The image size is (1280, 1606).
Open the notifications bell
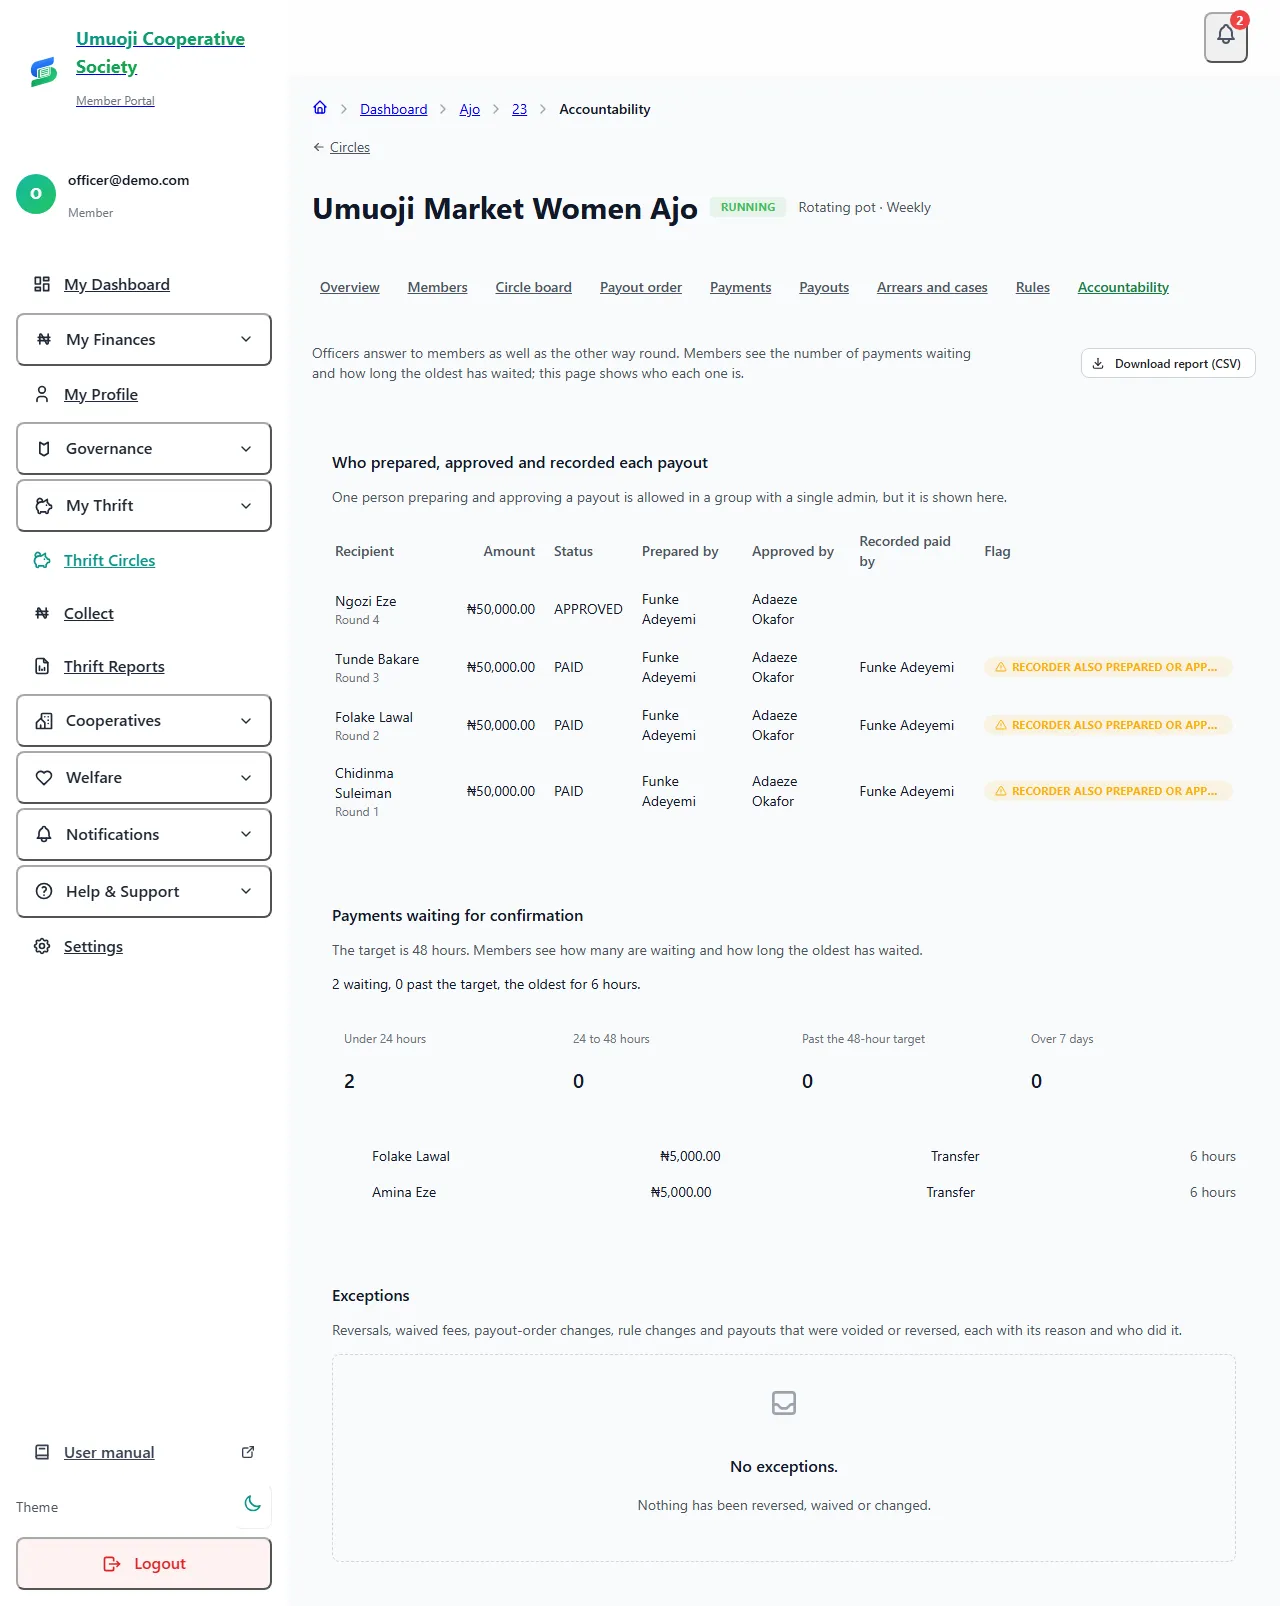click(x=1226, y=37)
